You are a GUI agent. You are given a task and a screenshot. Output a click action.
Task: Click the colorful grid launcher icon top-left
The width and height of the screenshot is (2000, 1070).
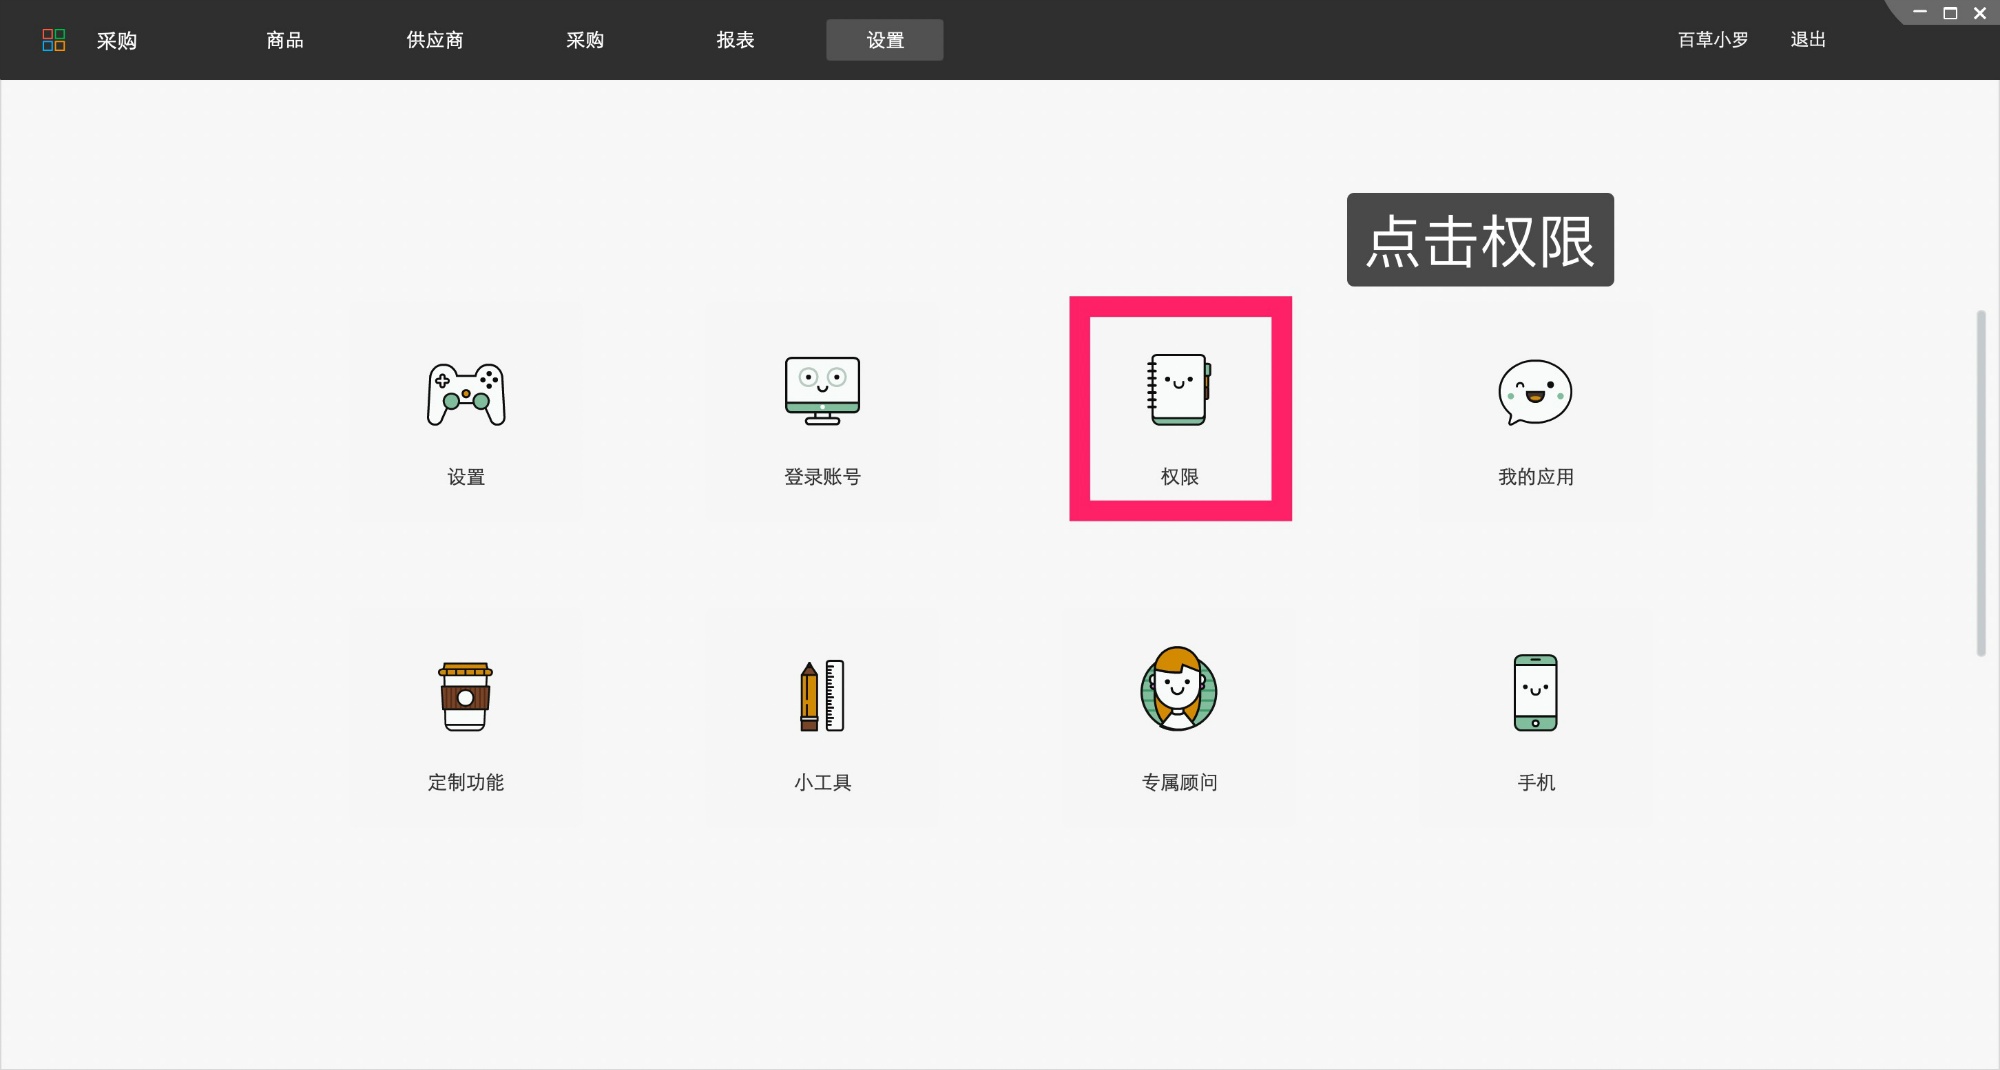tap(55, 40)
